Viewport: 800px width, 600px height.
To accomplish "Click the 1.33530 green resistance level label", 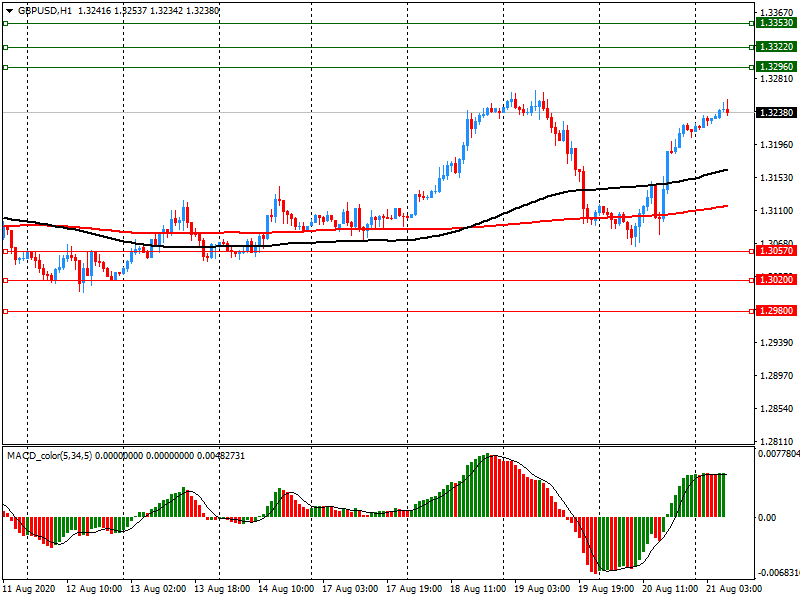I will [x=776, y=23].
